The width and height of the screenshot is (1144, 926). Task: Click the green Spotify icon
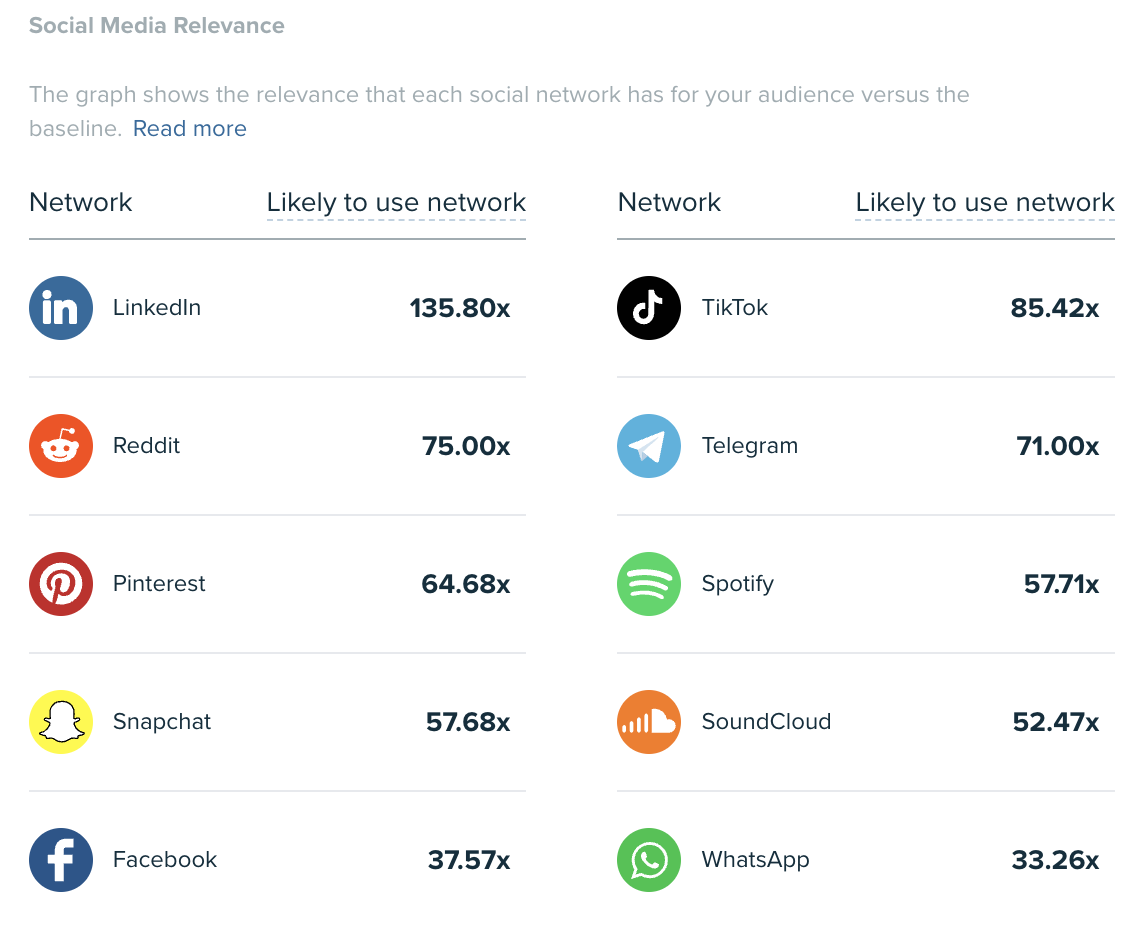649,584
